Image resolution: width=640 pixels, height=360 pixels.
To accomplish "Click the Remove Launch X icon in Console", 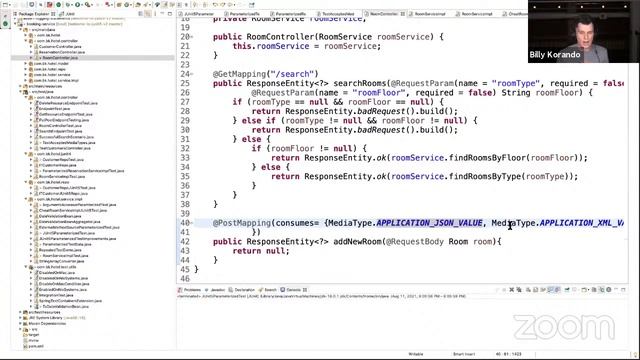I will 511,290.
